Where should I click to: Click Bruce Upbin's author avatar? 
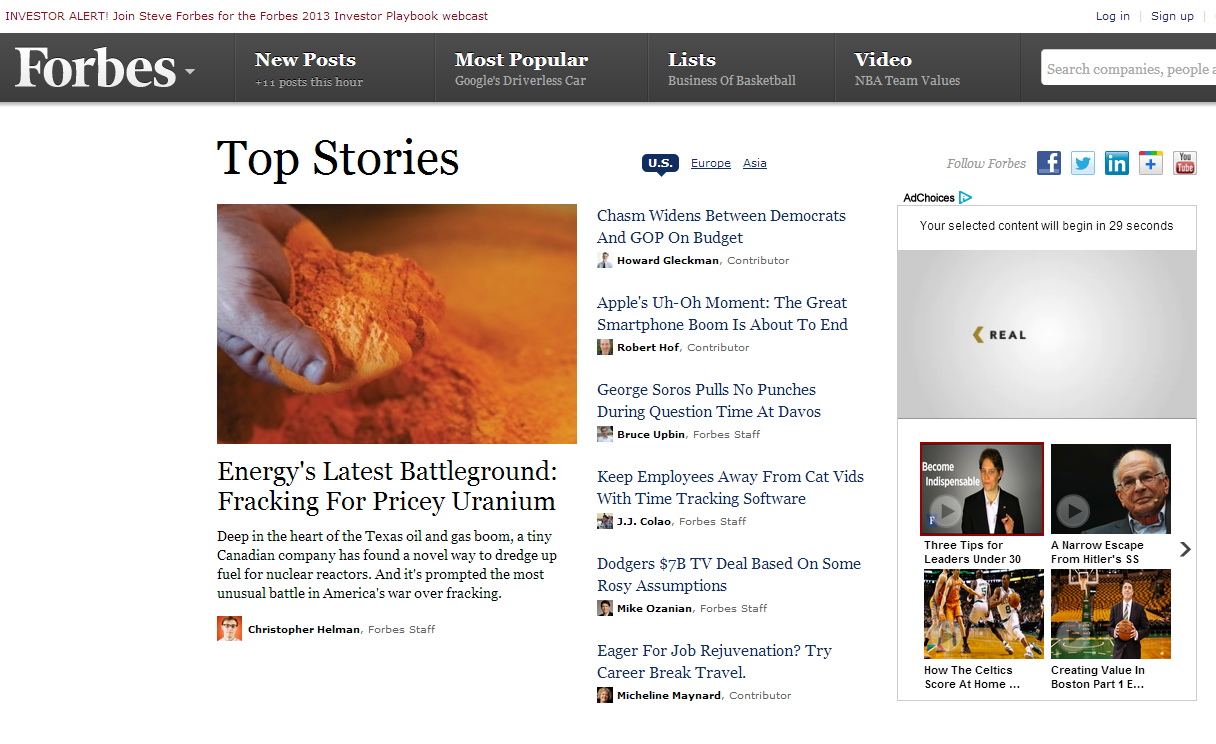[605, 434]
